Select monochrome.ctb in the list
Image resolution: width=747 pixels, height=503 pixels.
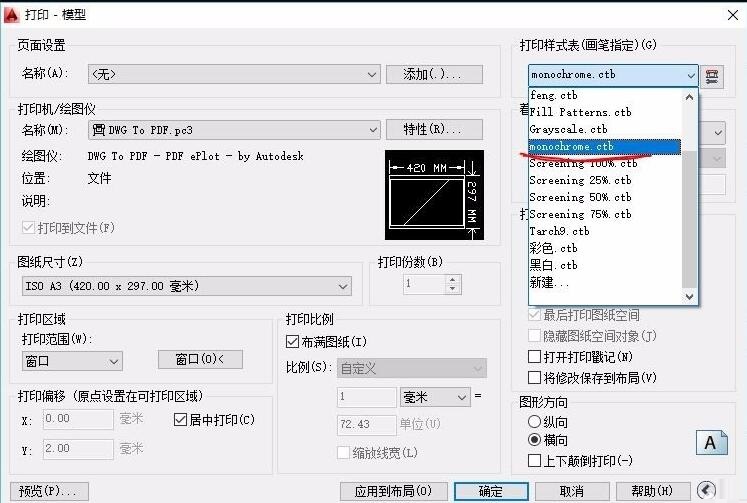pyautogui.click(x=605, y=147)
